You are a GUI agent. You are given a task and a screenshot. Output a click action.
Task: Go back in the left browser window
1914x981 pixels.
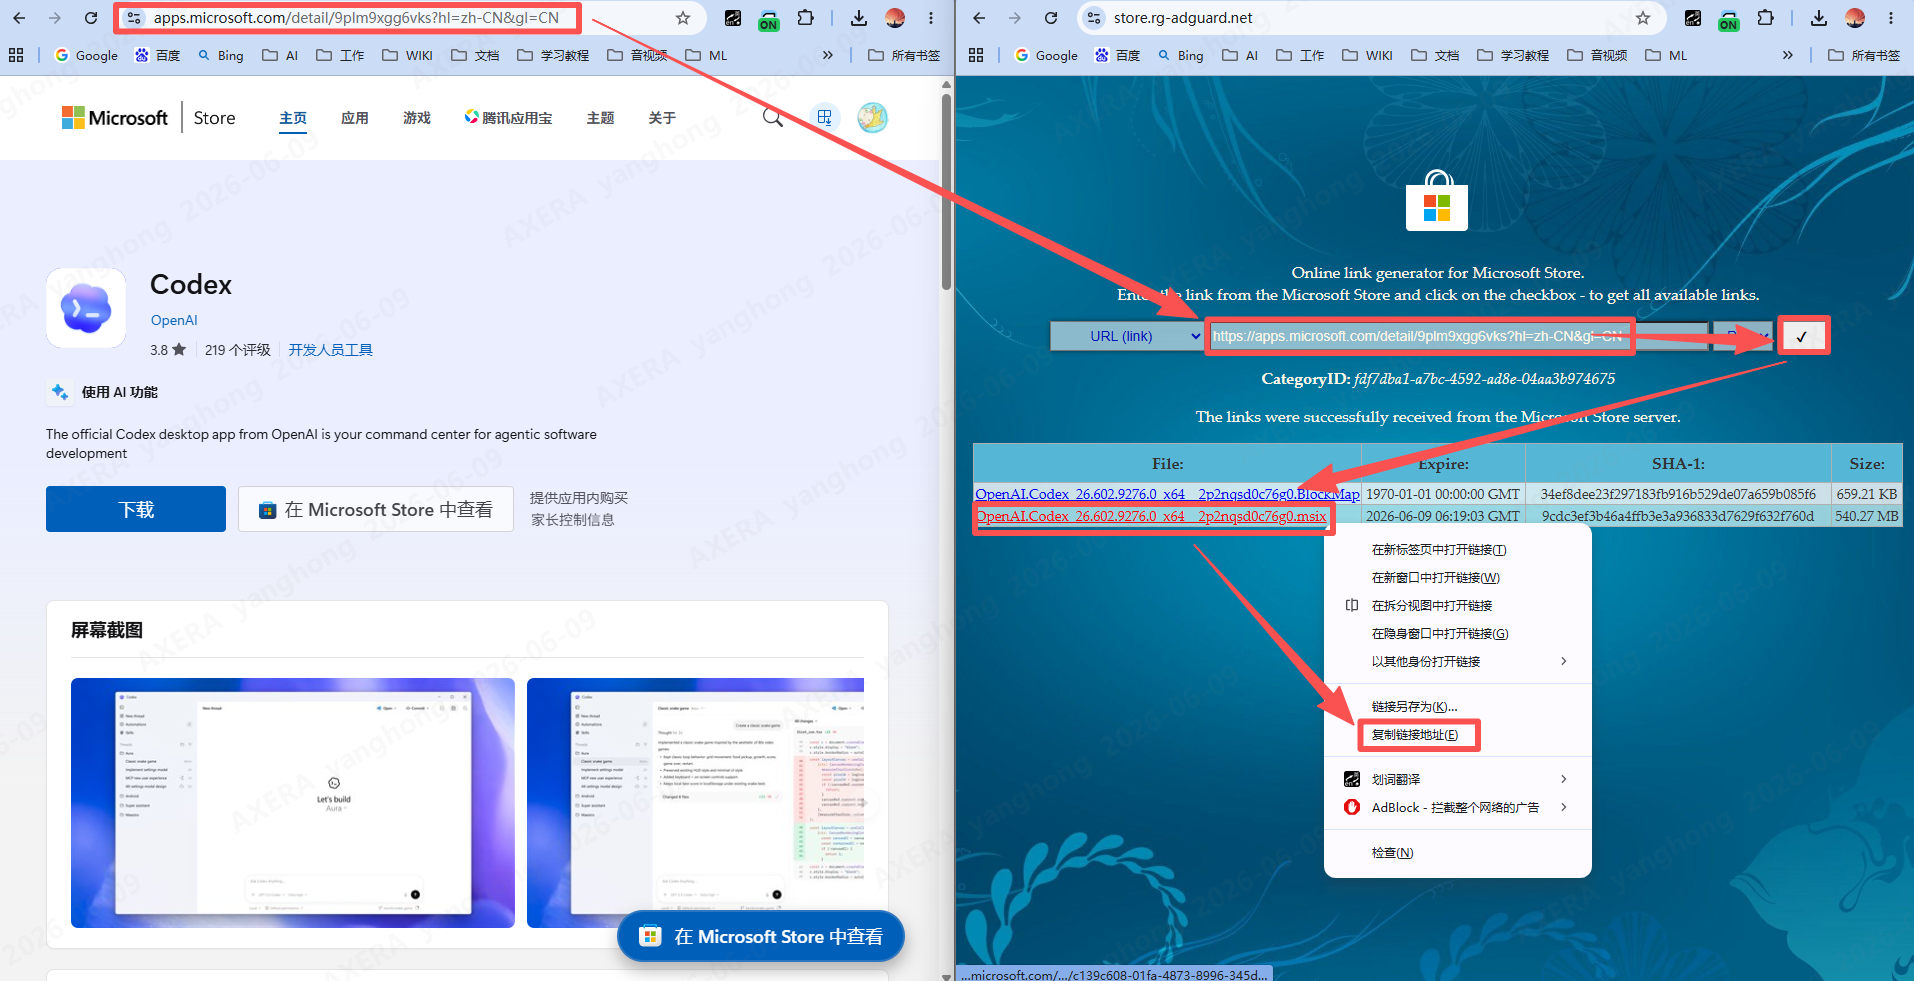(x=19, y=18)
